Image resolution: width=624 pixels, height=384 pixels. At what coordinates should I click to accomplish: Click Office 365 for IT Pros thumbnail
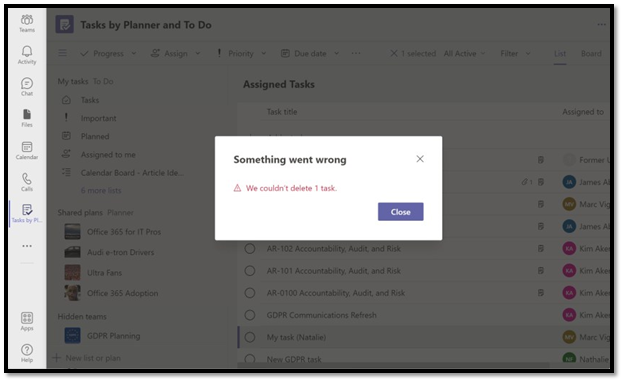(72, 232)
